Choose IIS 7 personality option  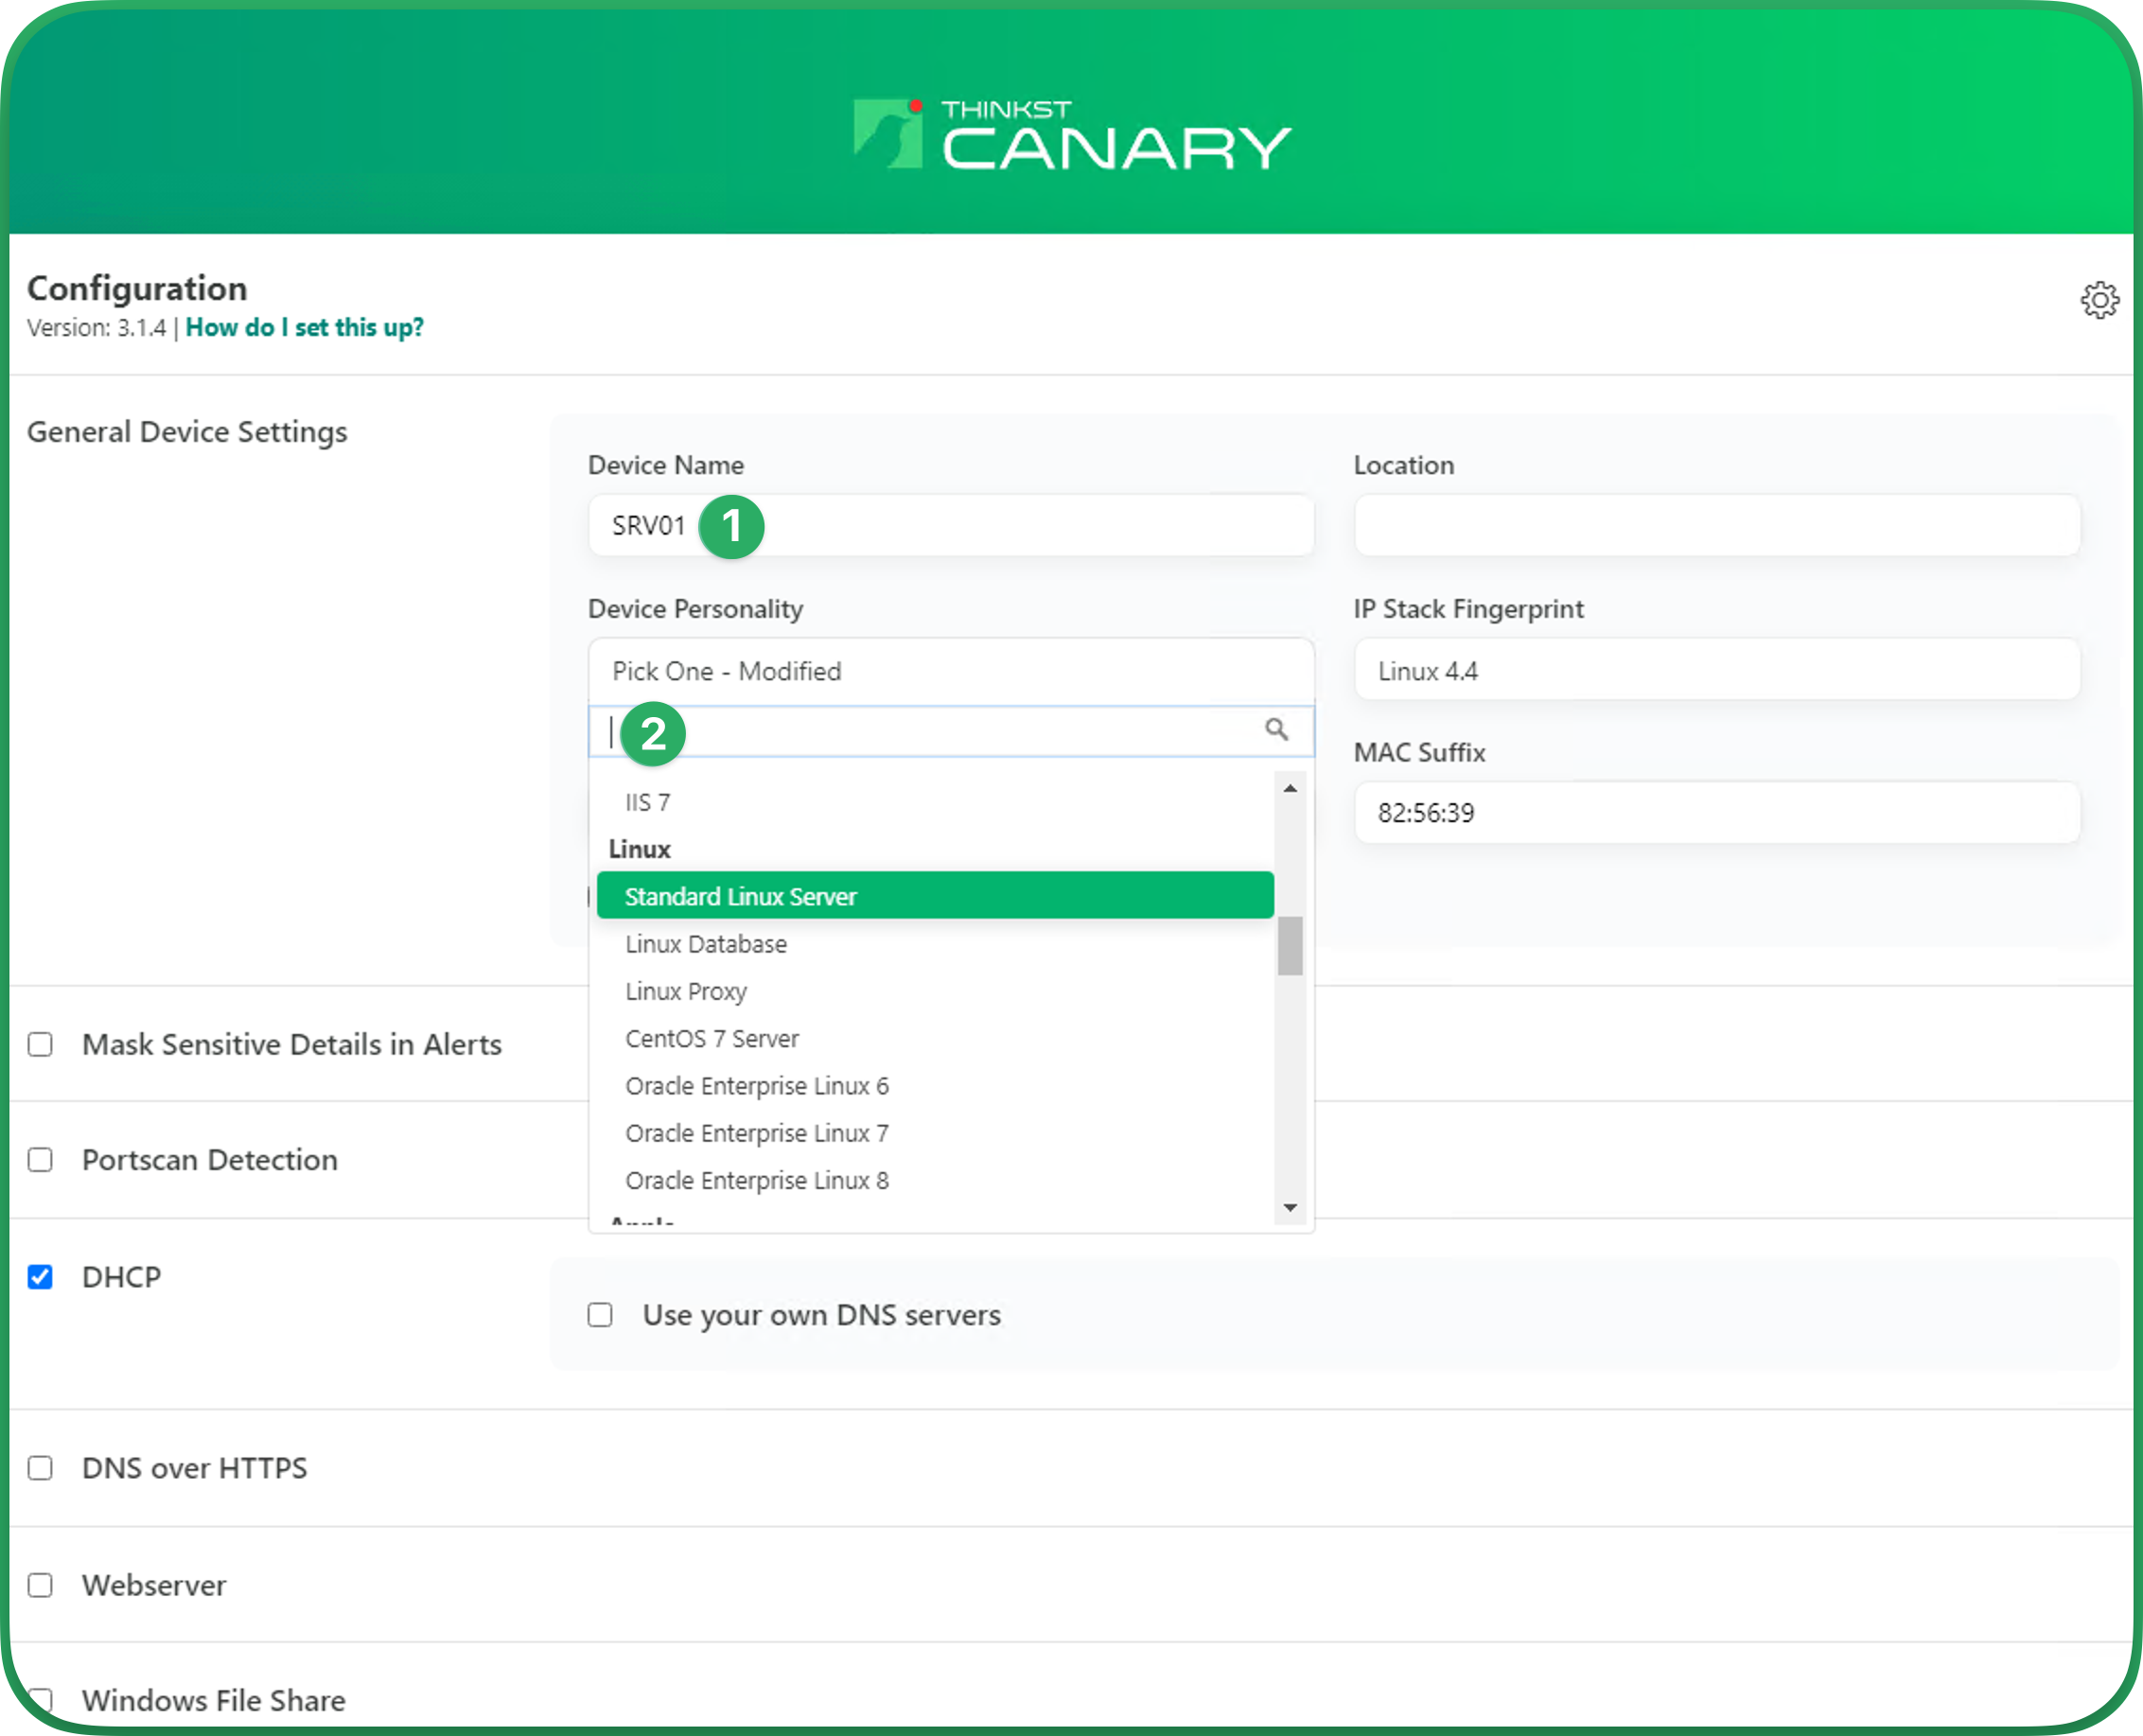pyautogui.click(x=648, y=803)
